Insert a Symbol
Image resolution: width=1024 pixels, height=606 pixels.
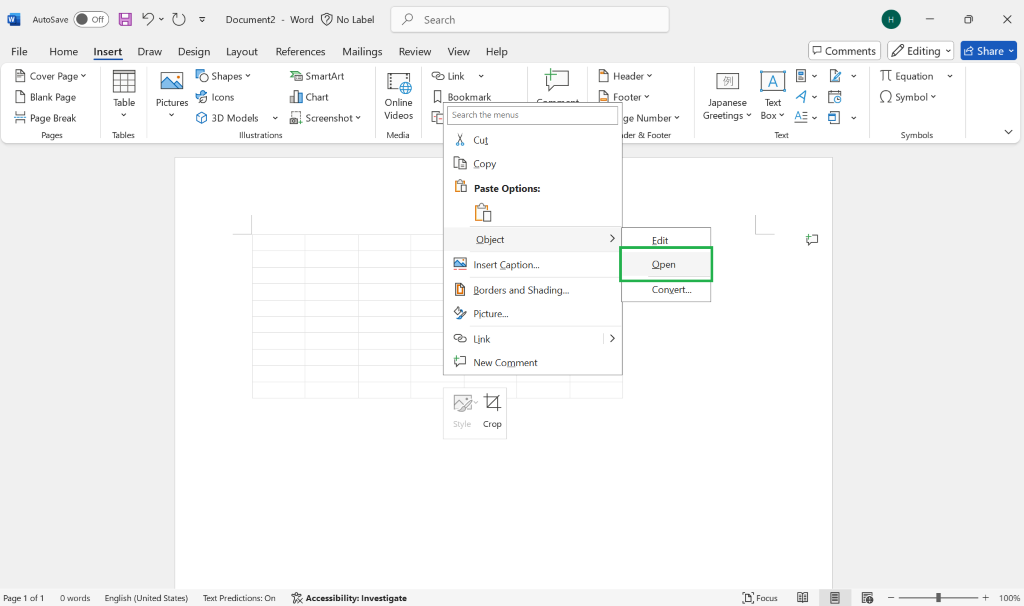[908, 97]
